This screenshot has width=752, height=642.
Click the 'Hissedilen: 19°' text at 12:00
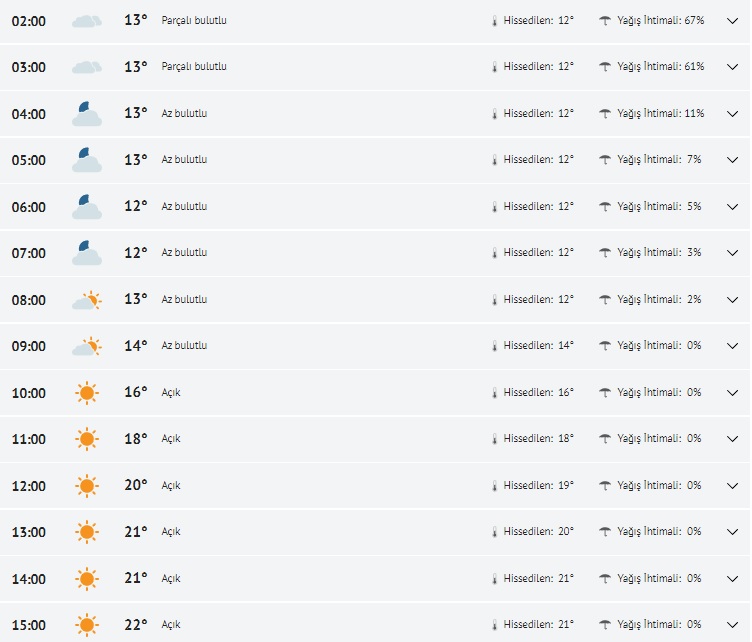pyautogui.click(x=538, y=486)
